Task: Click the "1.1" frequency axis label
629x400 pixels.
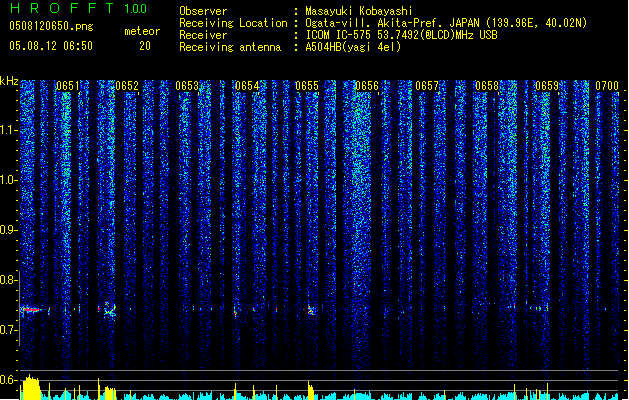Action: 8,130
